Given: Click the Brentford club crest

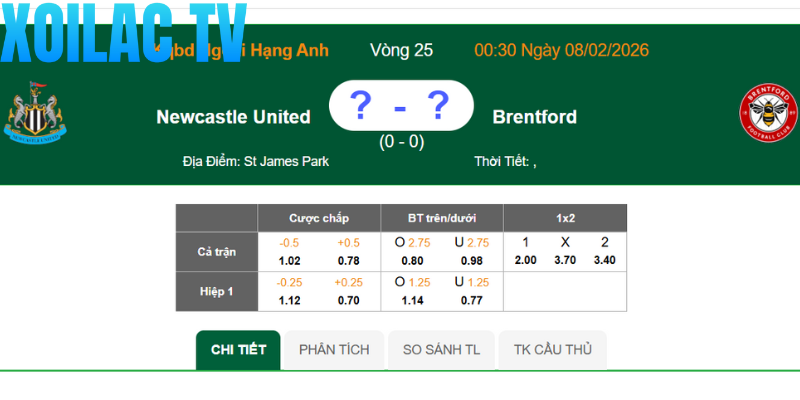Looking at the screenshot, I should click(768, 116).
